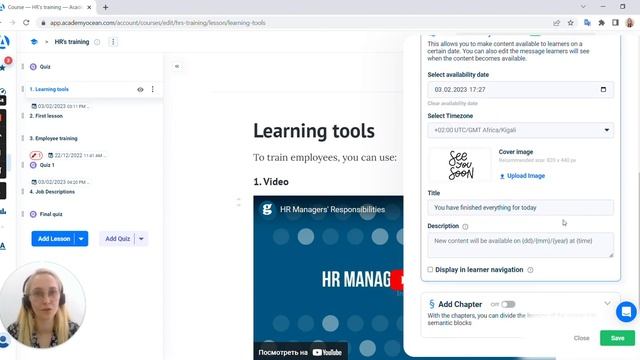Check Display in learner navigation checkbox
640x360 pixels.
point(430,269)
